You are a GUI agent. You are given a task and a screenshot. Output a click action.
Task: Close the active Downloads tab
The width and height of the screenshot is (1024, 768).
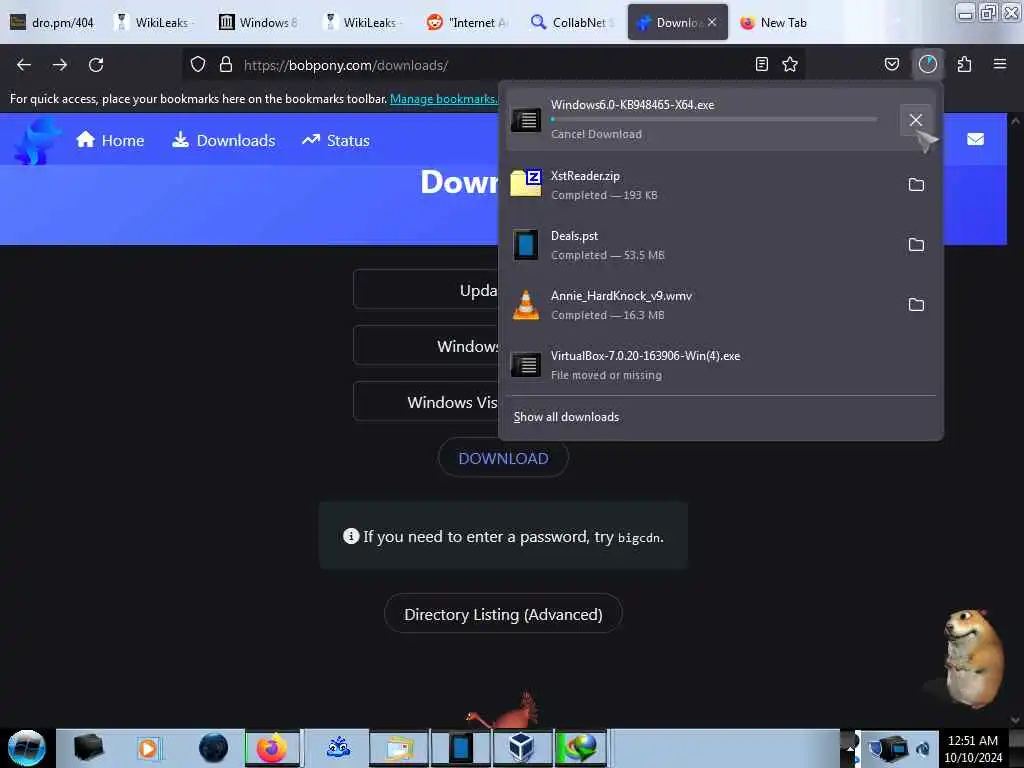point(712,22)
